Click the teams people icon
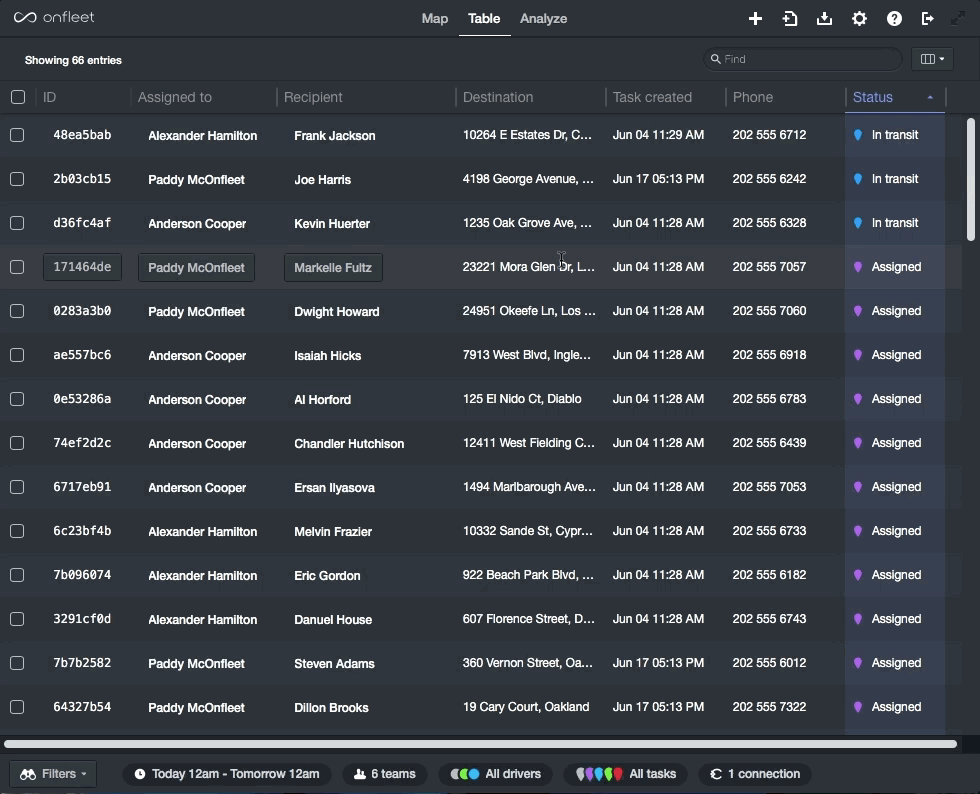The image size is (980, 794). (x=360, y=774)
